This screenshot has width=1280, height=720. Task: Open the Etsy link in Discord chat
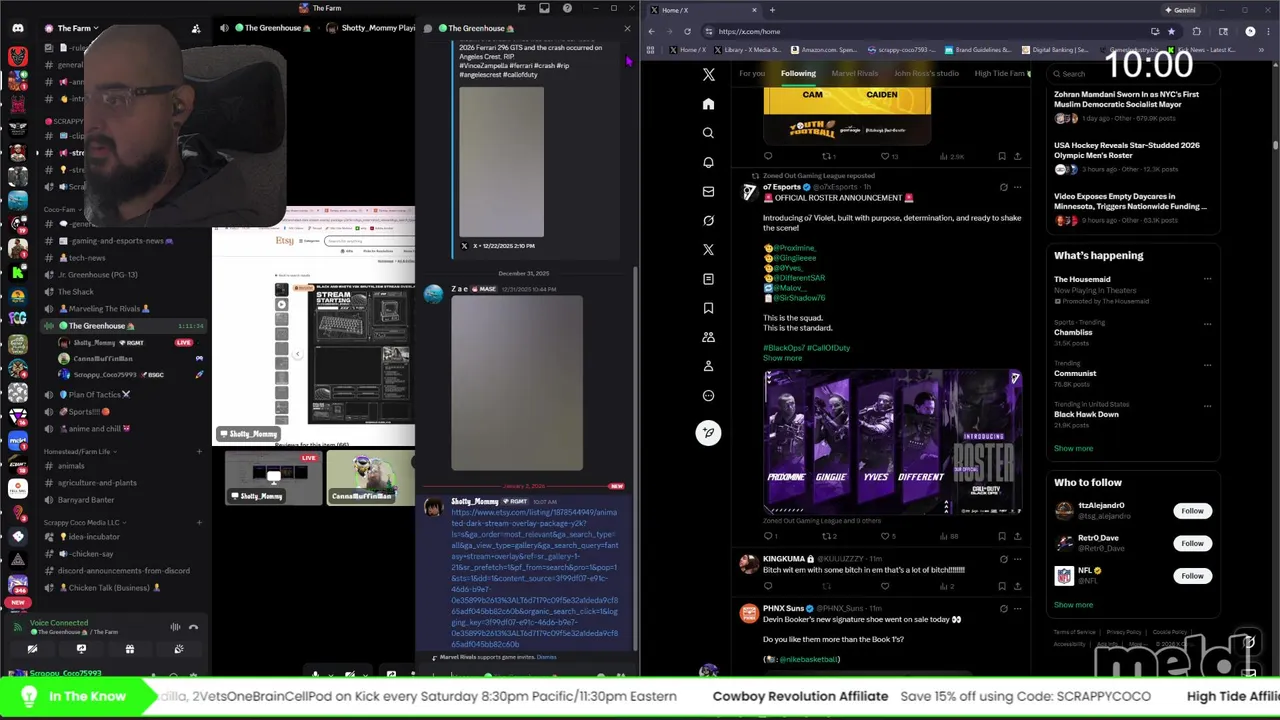[535, 578]
